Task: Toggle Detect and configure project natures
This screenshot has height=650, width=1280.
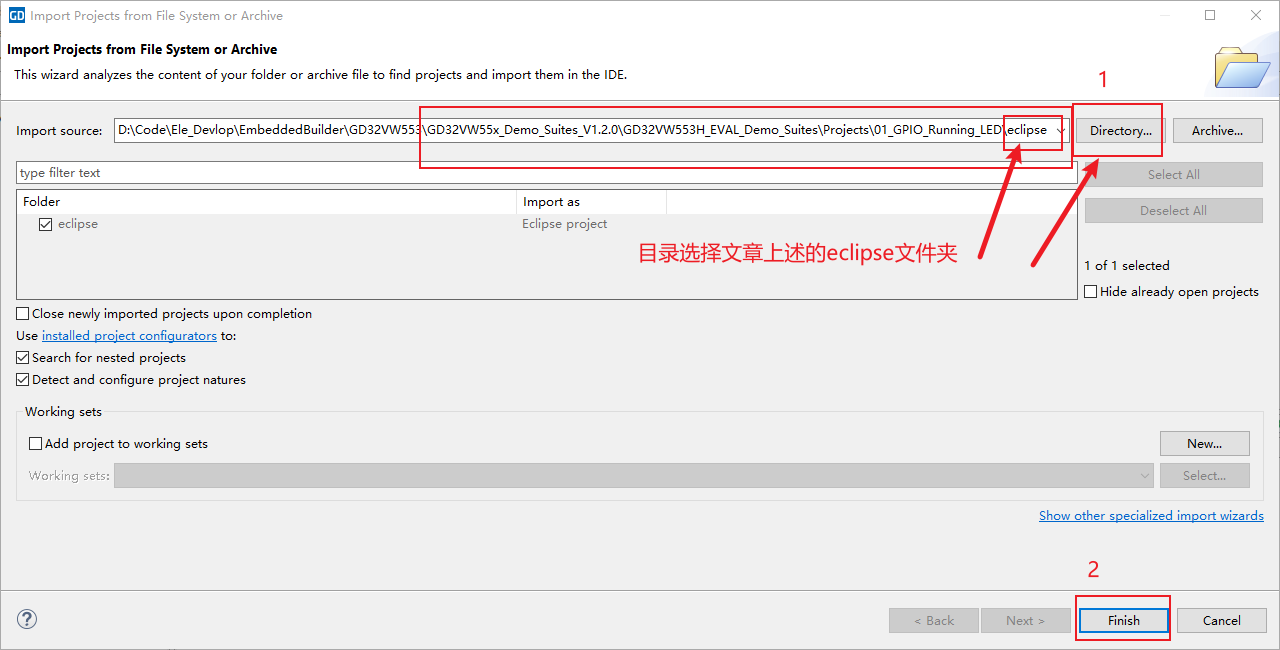Action: point(24,380)
